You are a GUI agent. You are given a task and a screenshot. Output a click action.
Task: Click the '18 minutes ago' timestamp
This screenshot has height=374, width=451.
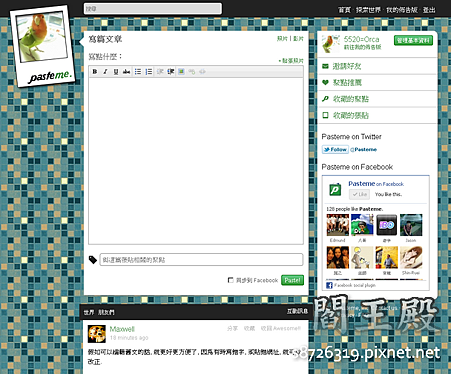(x=129, y=338)
